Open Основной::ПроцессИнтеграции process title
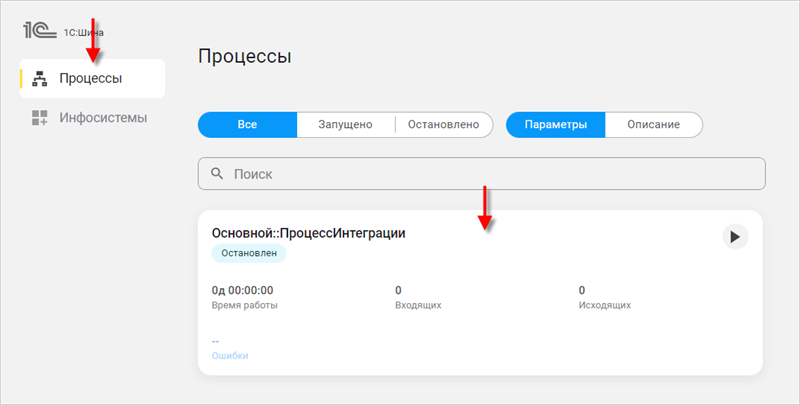 308,233
